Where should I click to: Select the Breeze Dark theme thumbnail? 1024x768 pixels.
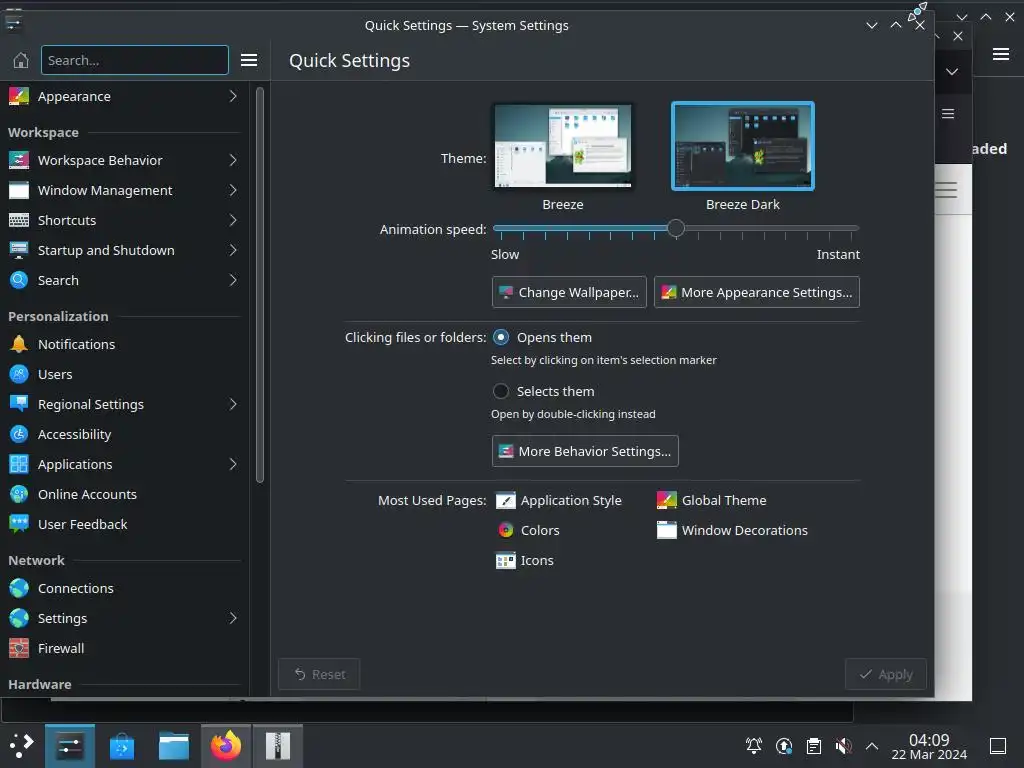[x=743, y=146]
